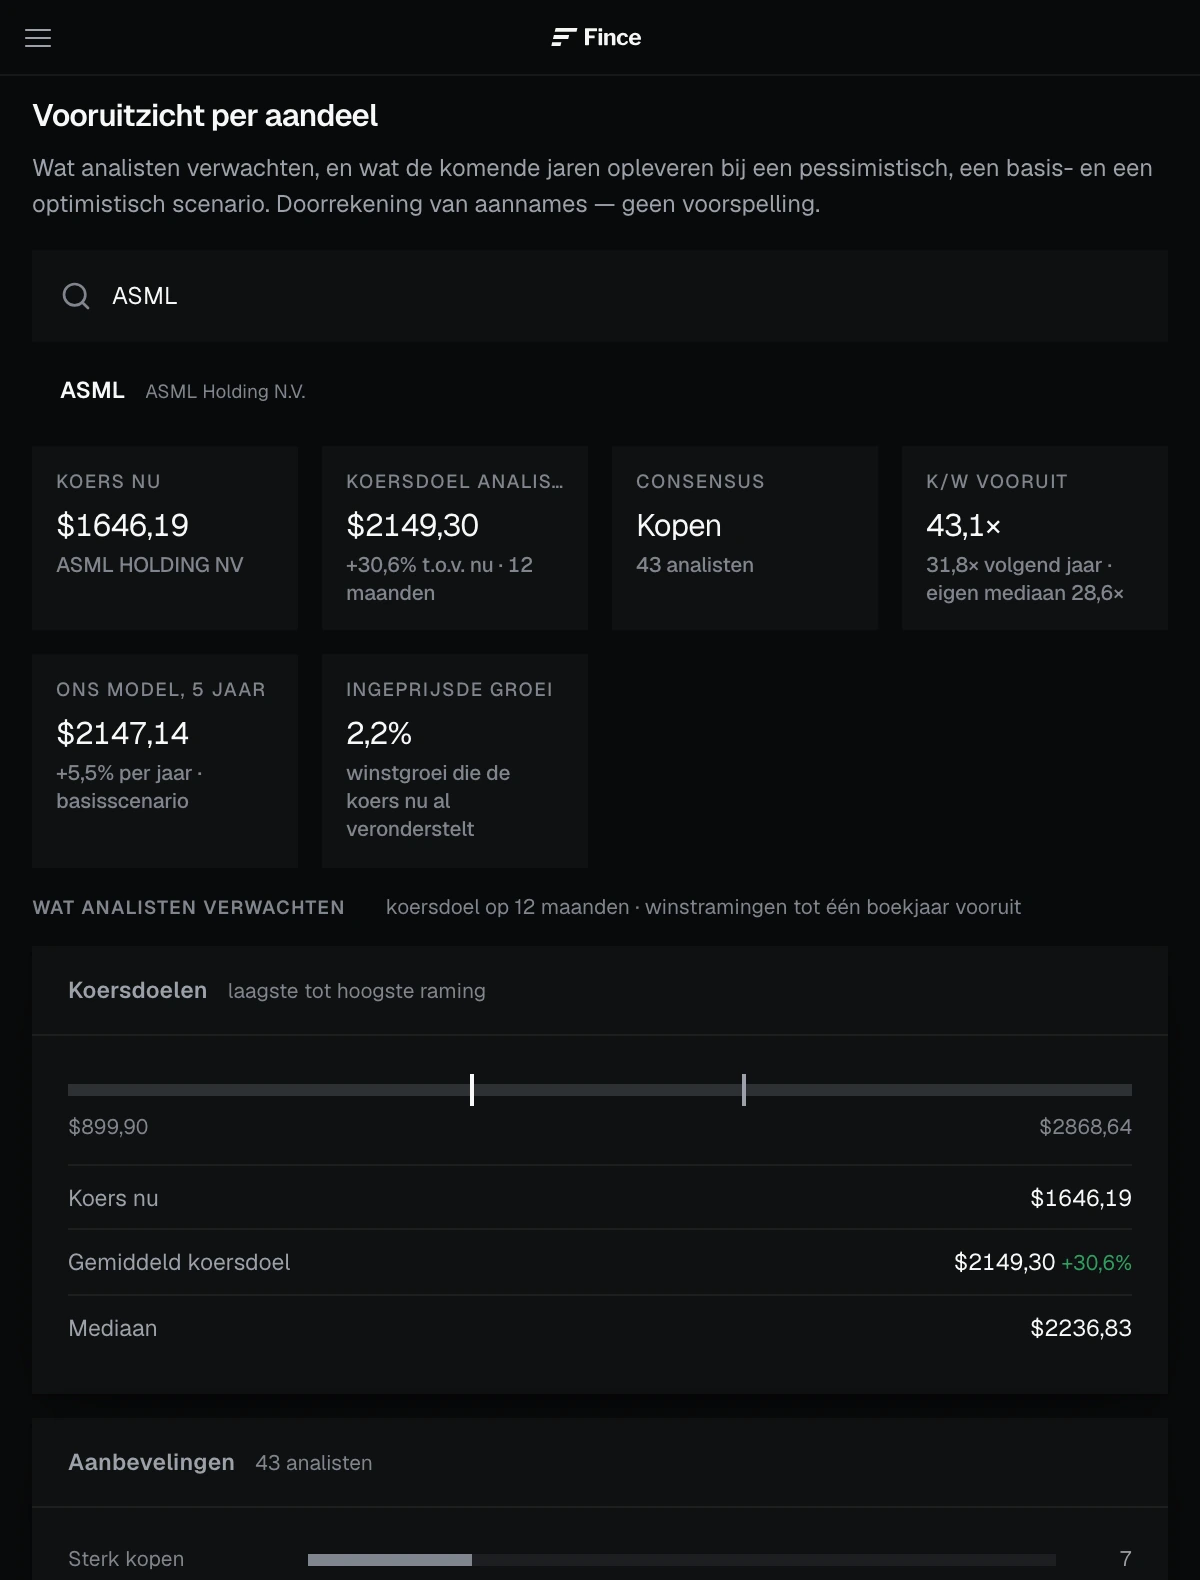This screenshot has height=1580, width=1200.
Task: Click the '43 analisten' text under Kopen
Action: coord(695,565)
